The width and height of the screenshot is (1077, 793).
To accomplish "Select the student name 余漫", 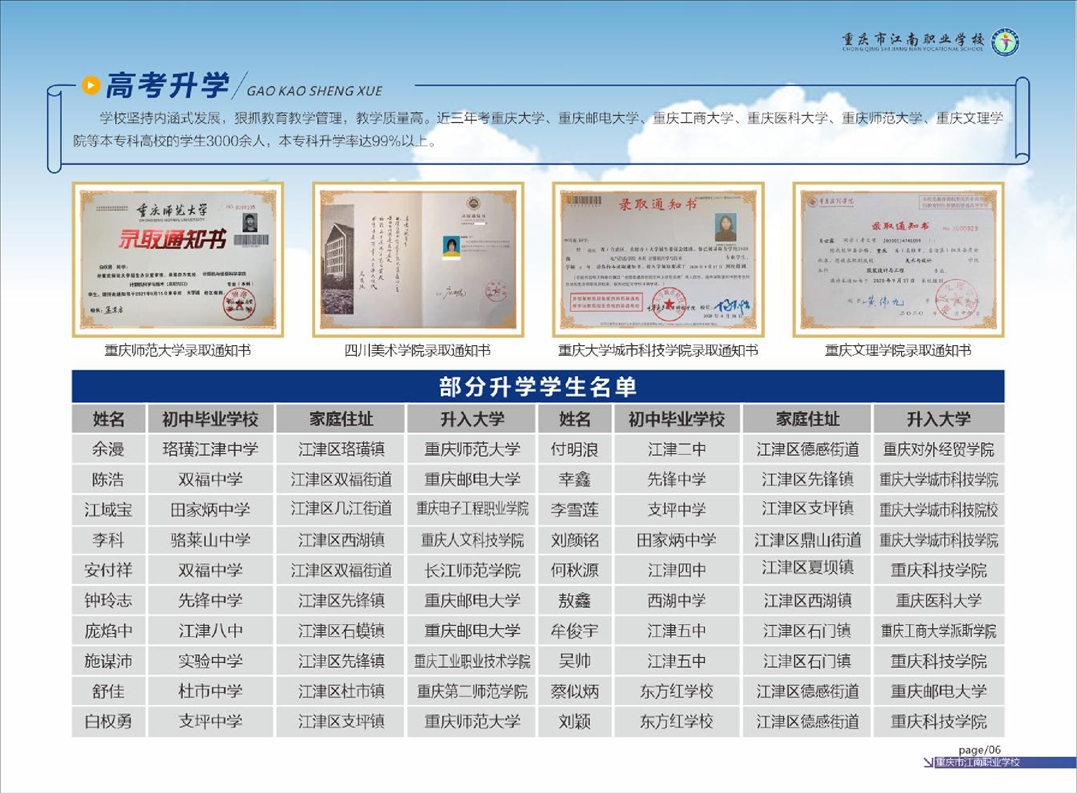I will coord(109,449).
